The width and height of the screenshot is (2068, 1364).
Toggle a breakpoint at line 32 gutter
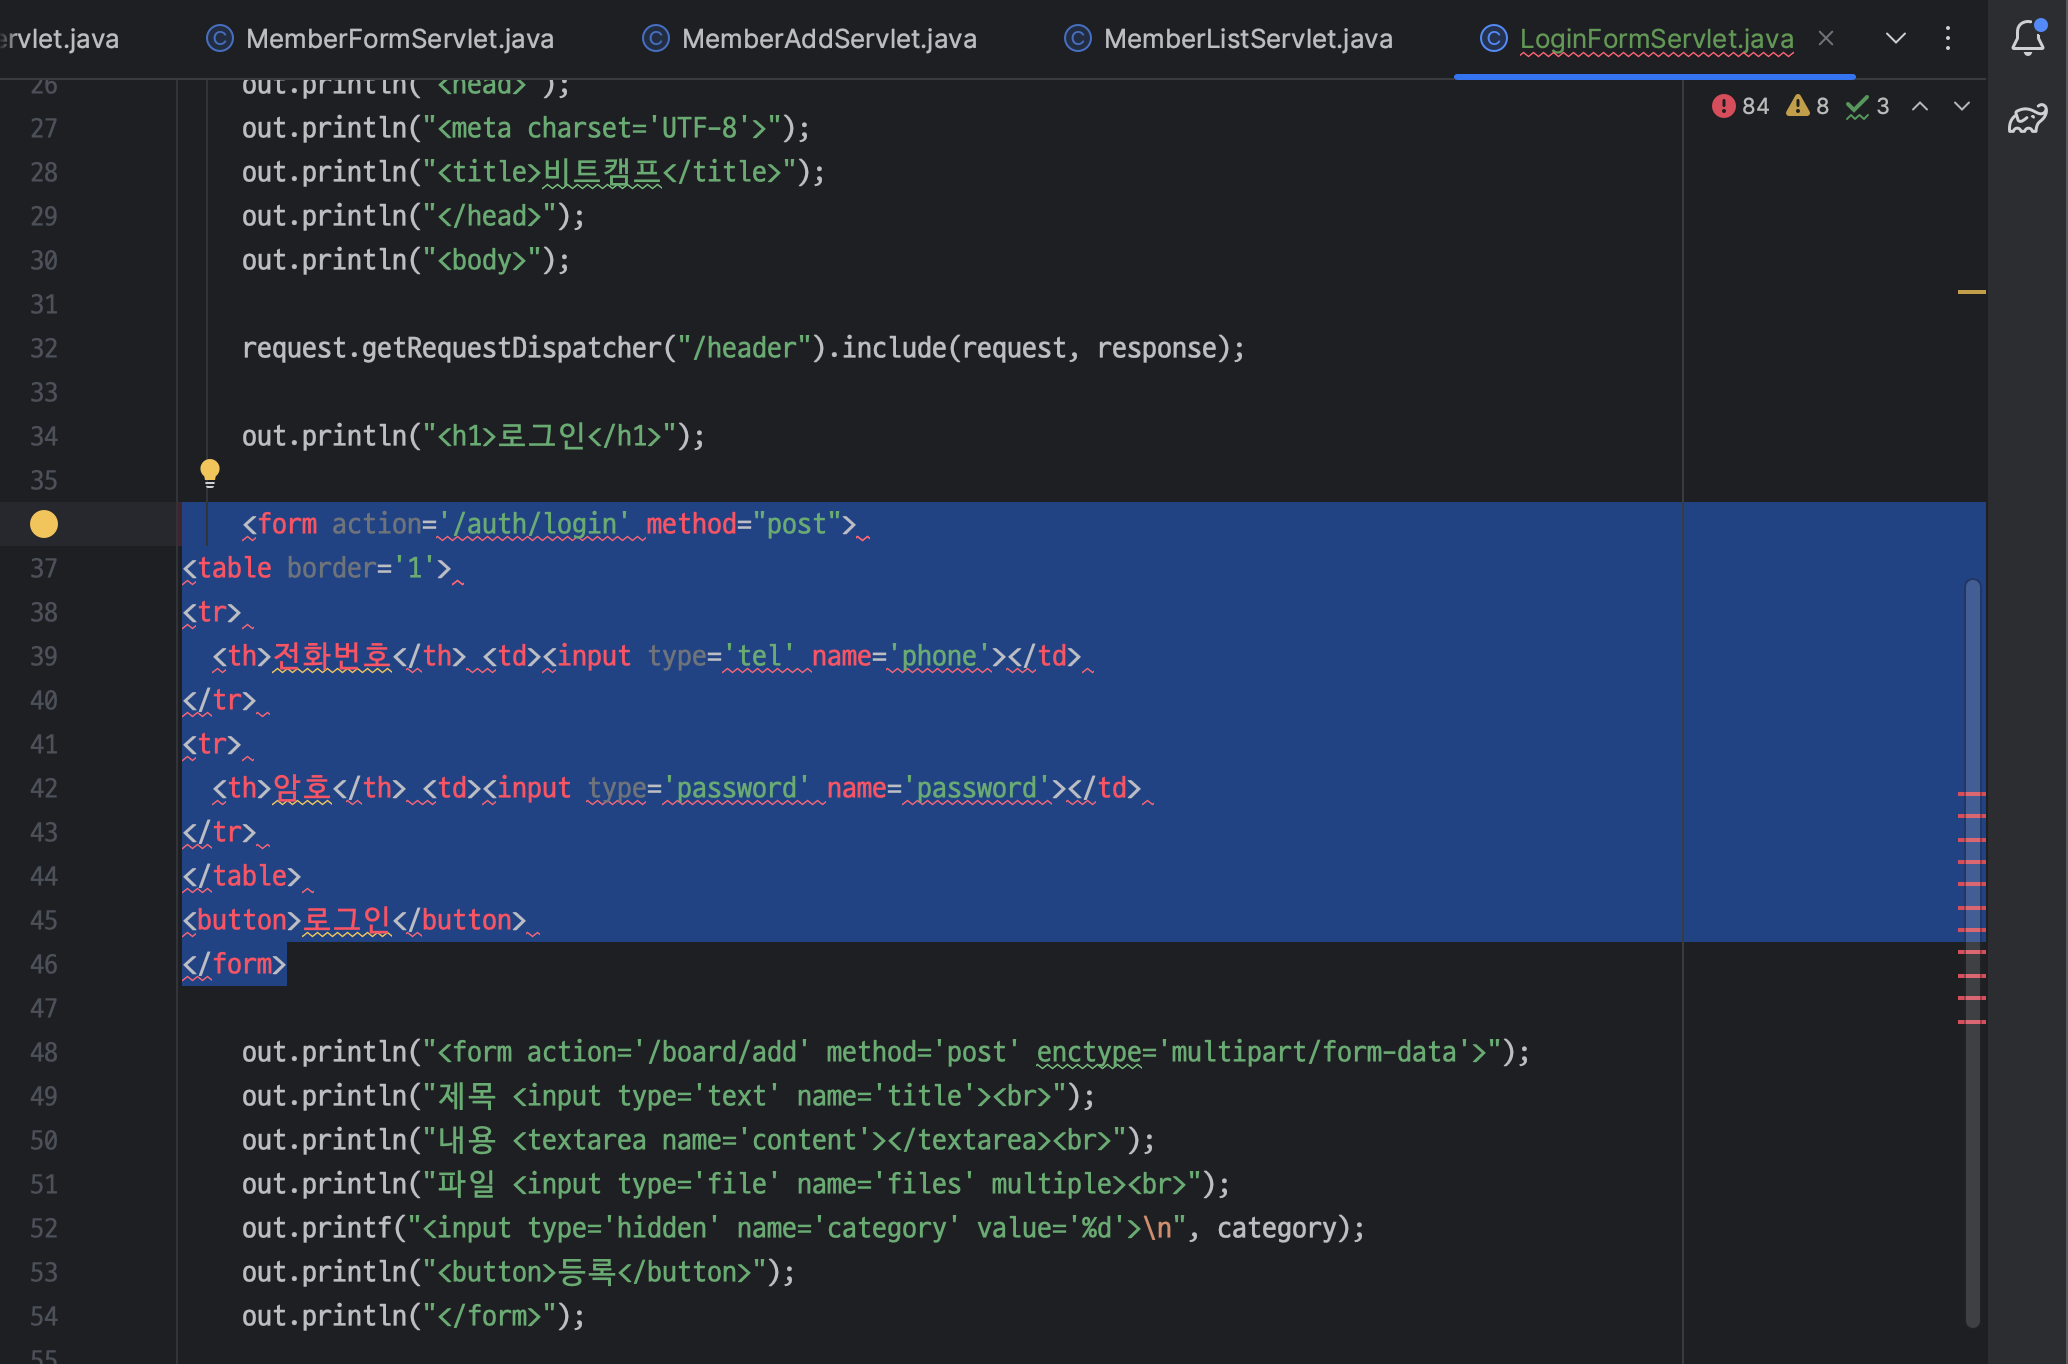pos(44,348)
